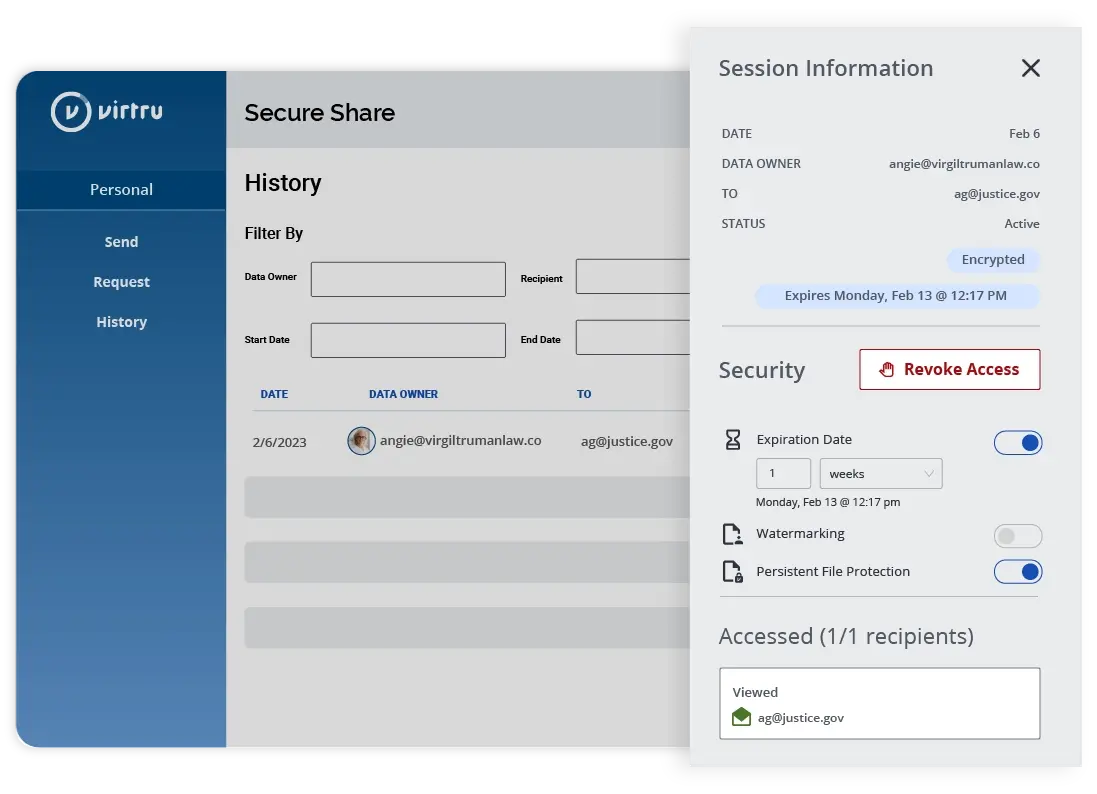Enable the Watermarking toggle
Screen dimensions: 1097x794
coord(1018,536)
